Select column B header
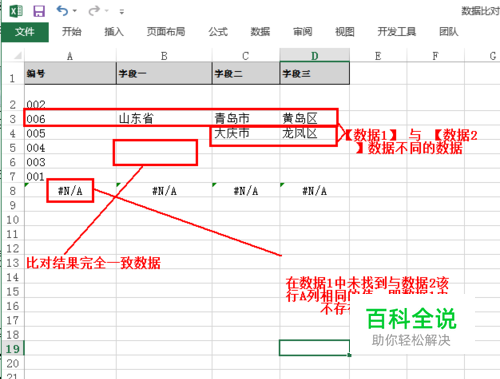The width and height of the screenshot is (500, 379). point(164,56)
